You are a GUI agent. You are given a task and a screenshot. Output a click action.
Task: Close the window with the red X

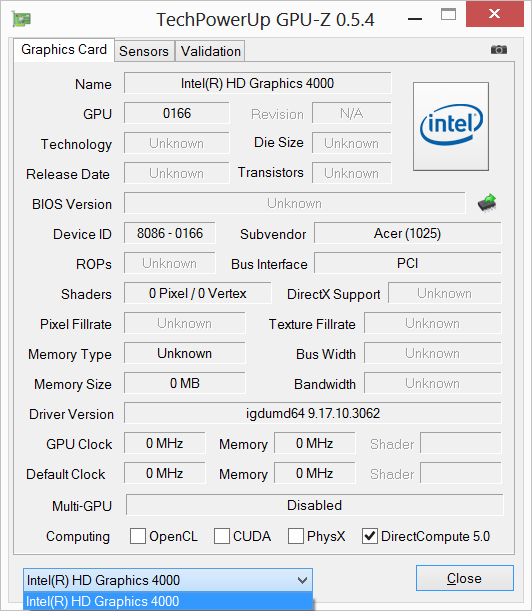click(495, 14)
